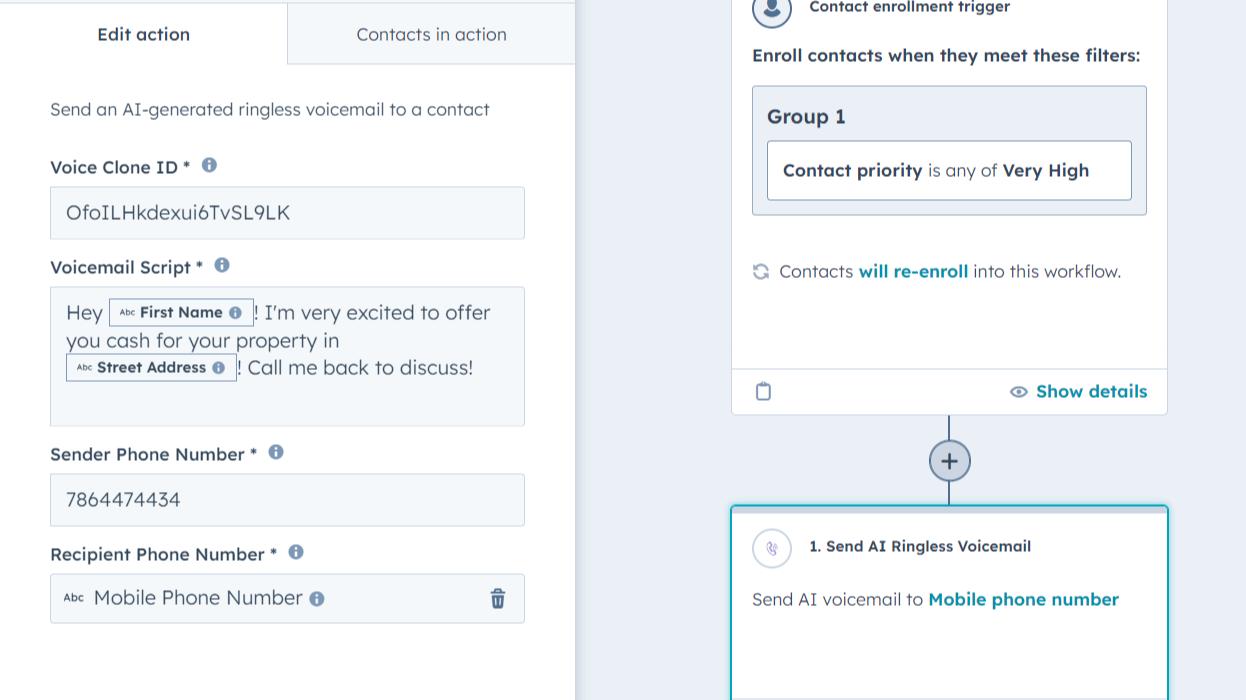1246x700 pixels.
Task: Click info icon beside Voicemail Script label
Action: [x=222, y=266]
